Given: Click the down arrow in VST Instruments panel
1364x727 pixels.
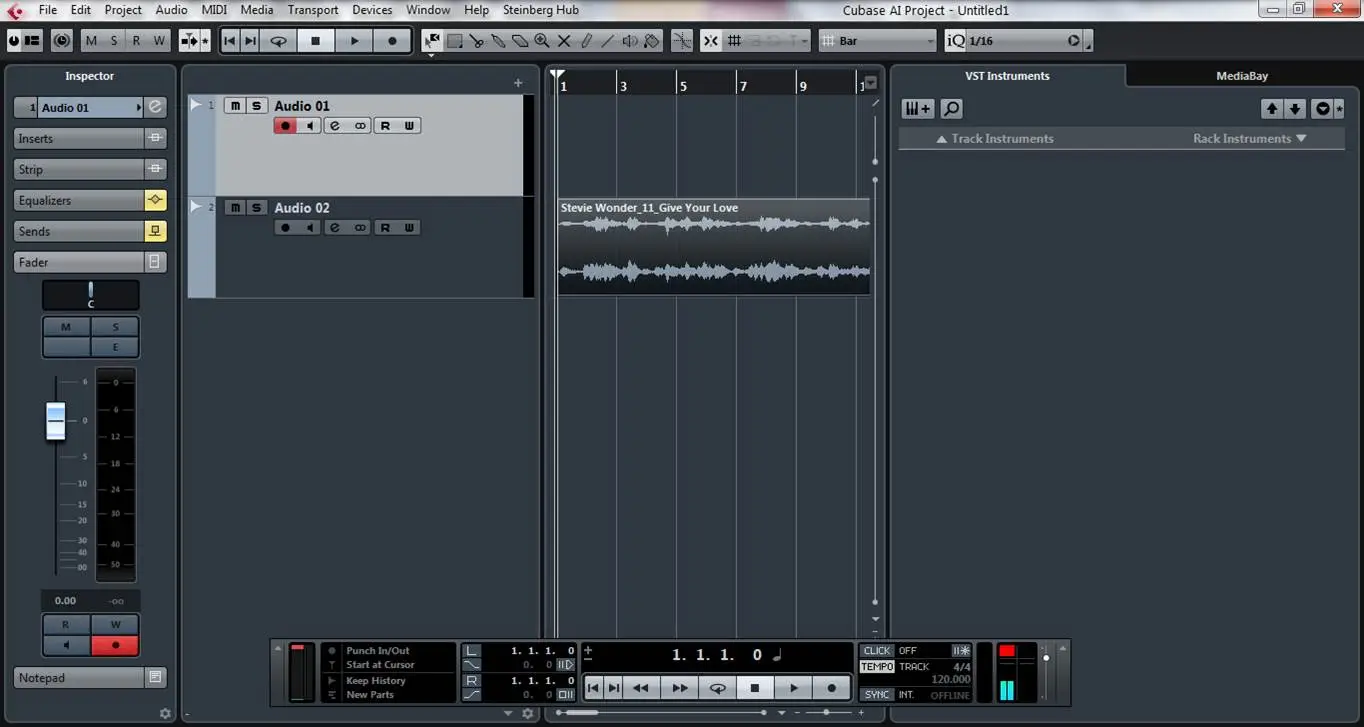Looking at the screenshot, I should 1295,109.
